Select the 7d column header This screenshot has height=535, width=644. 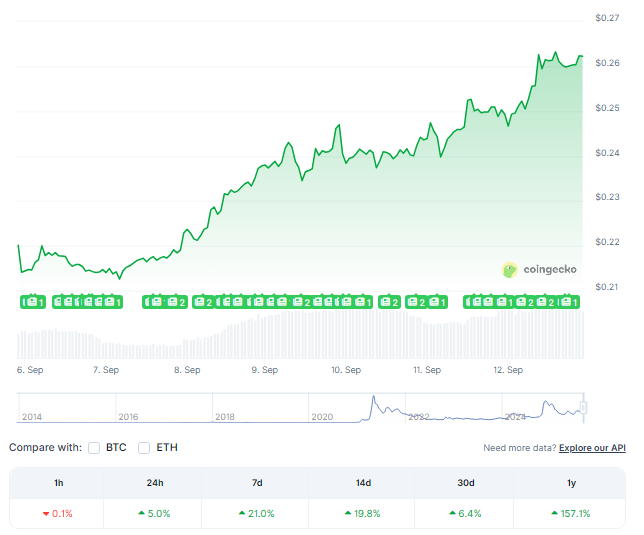pyautogui.click(x=256, y=483)
